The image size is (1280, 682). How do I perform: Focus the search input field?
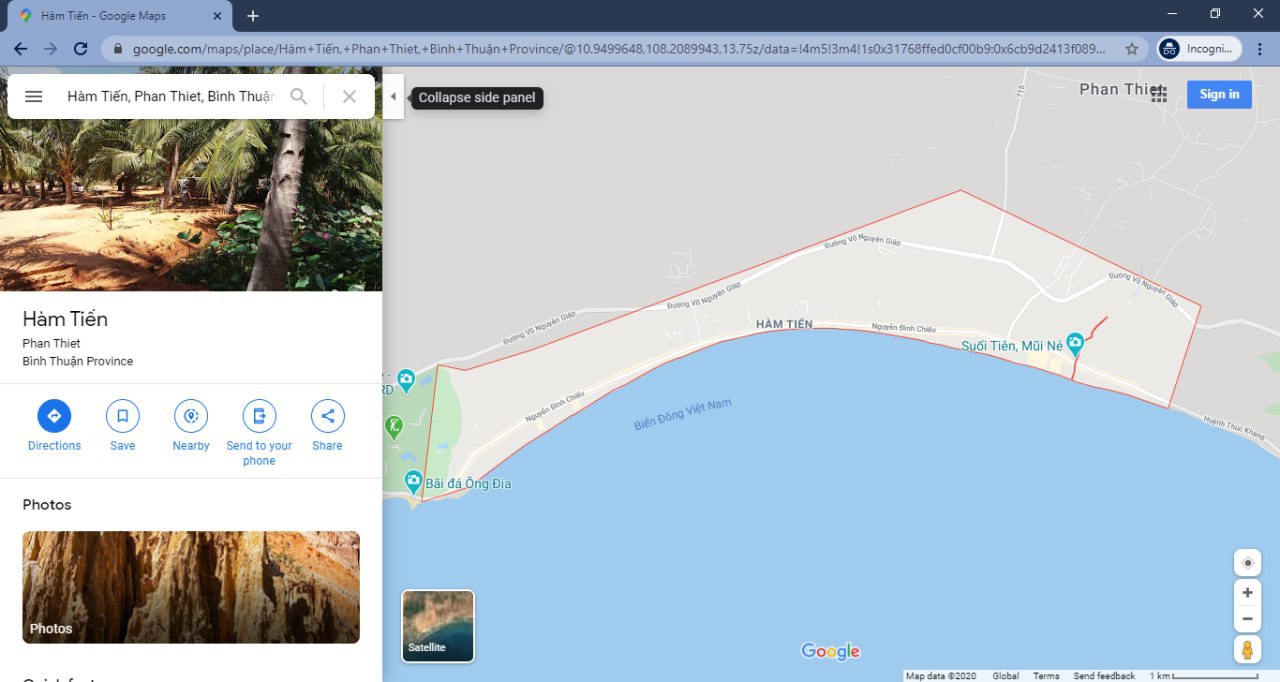coord(171,97)
